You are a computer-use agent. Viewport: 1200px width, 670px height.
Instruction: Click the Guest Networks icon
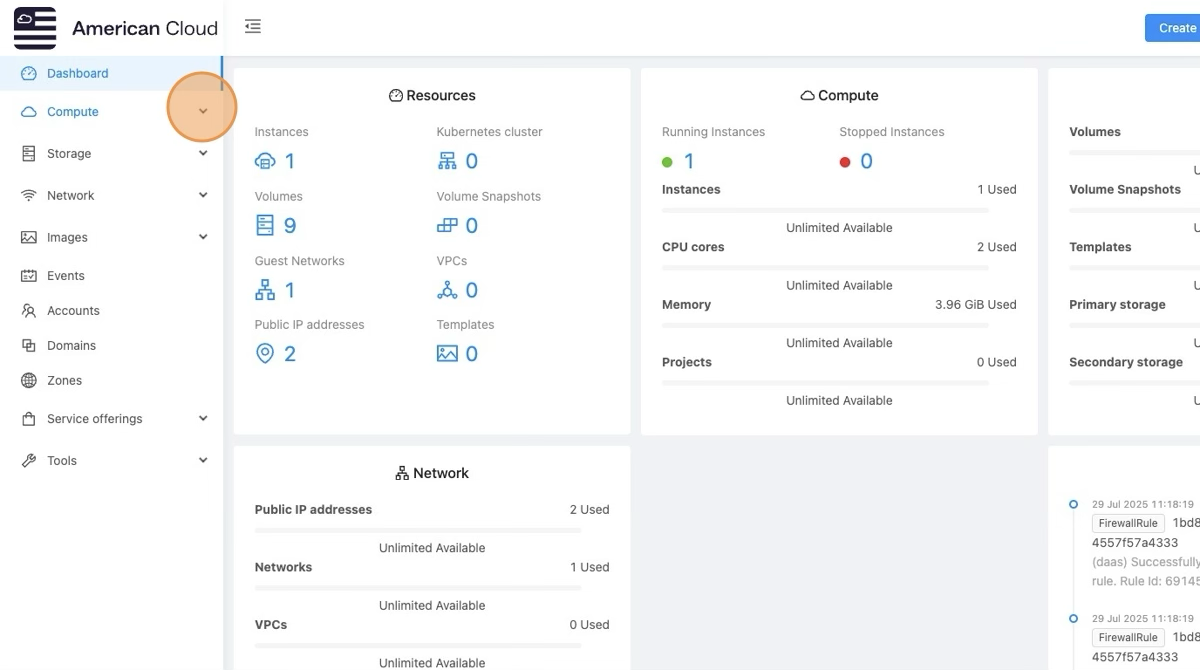(265, 290)
